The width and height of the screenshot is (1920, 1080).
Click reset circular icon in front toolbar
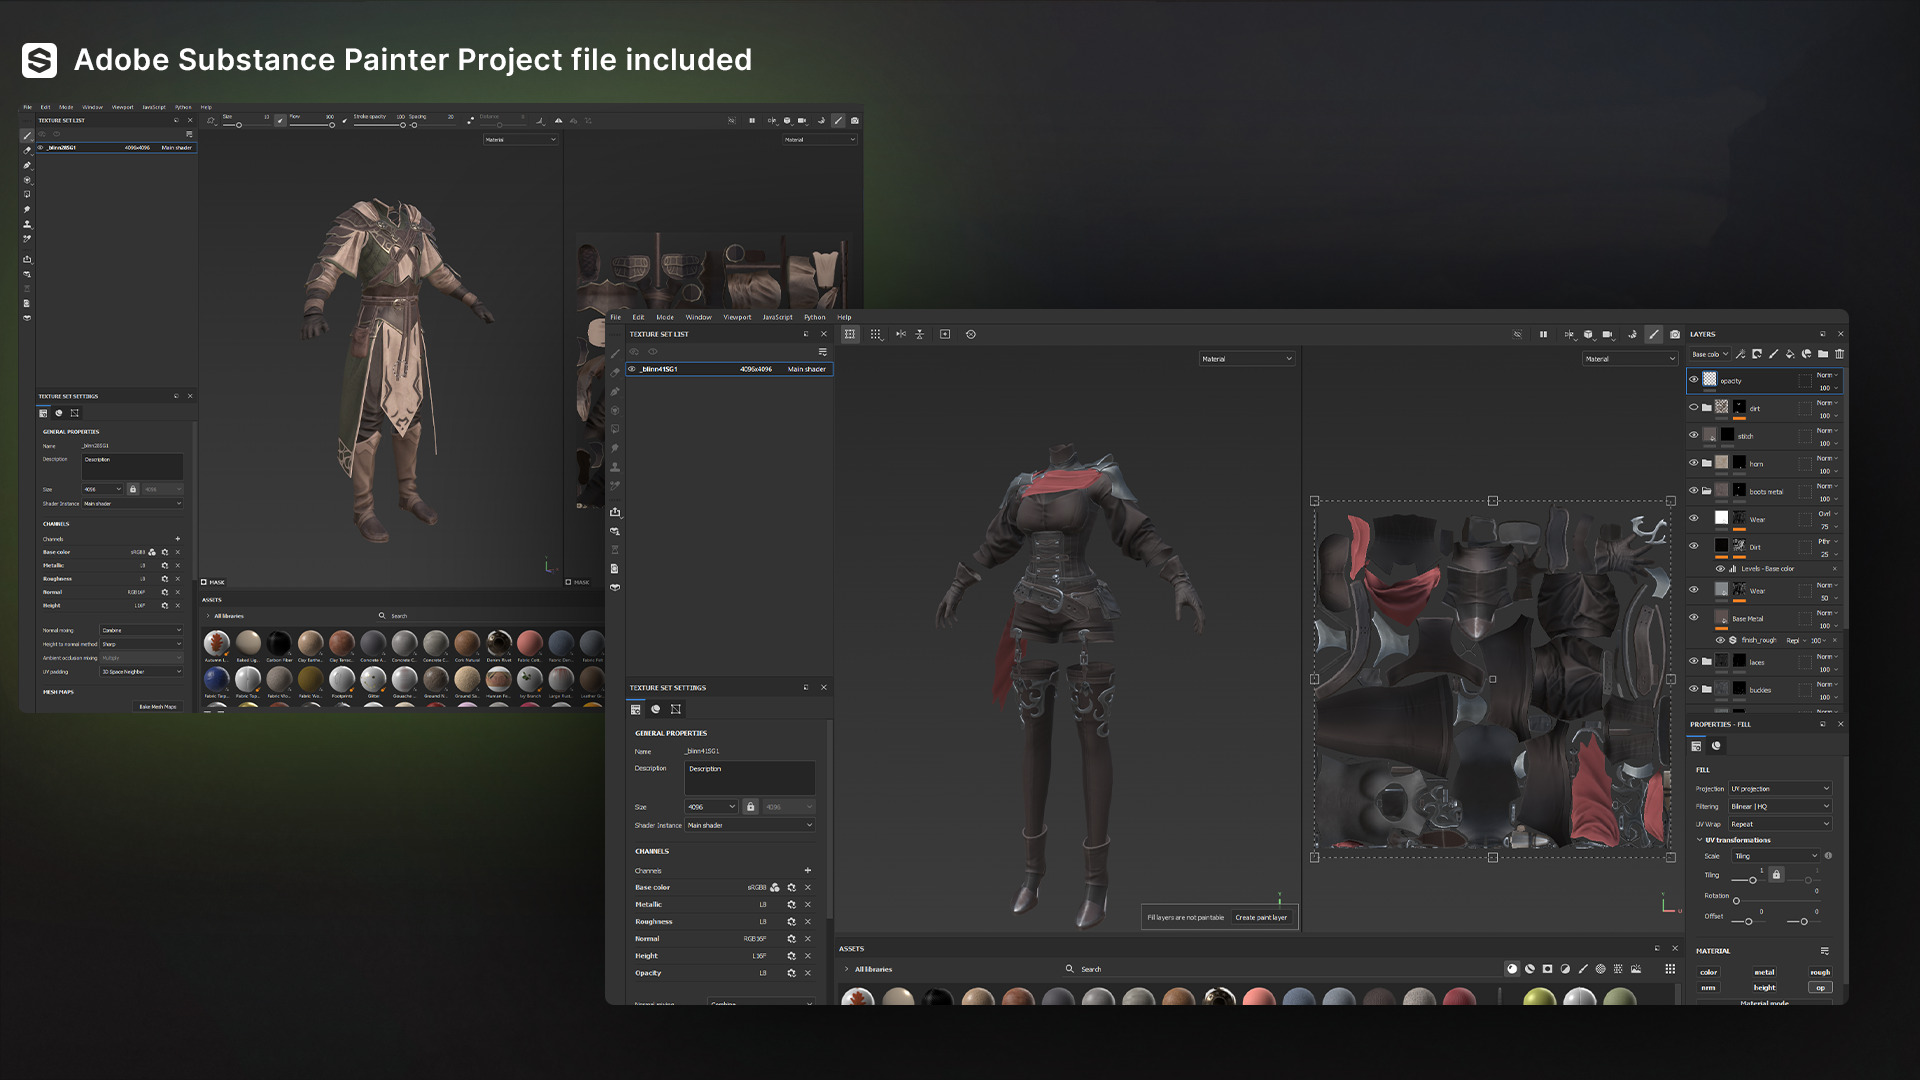point(970,334)
